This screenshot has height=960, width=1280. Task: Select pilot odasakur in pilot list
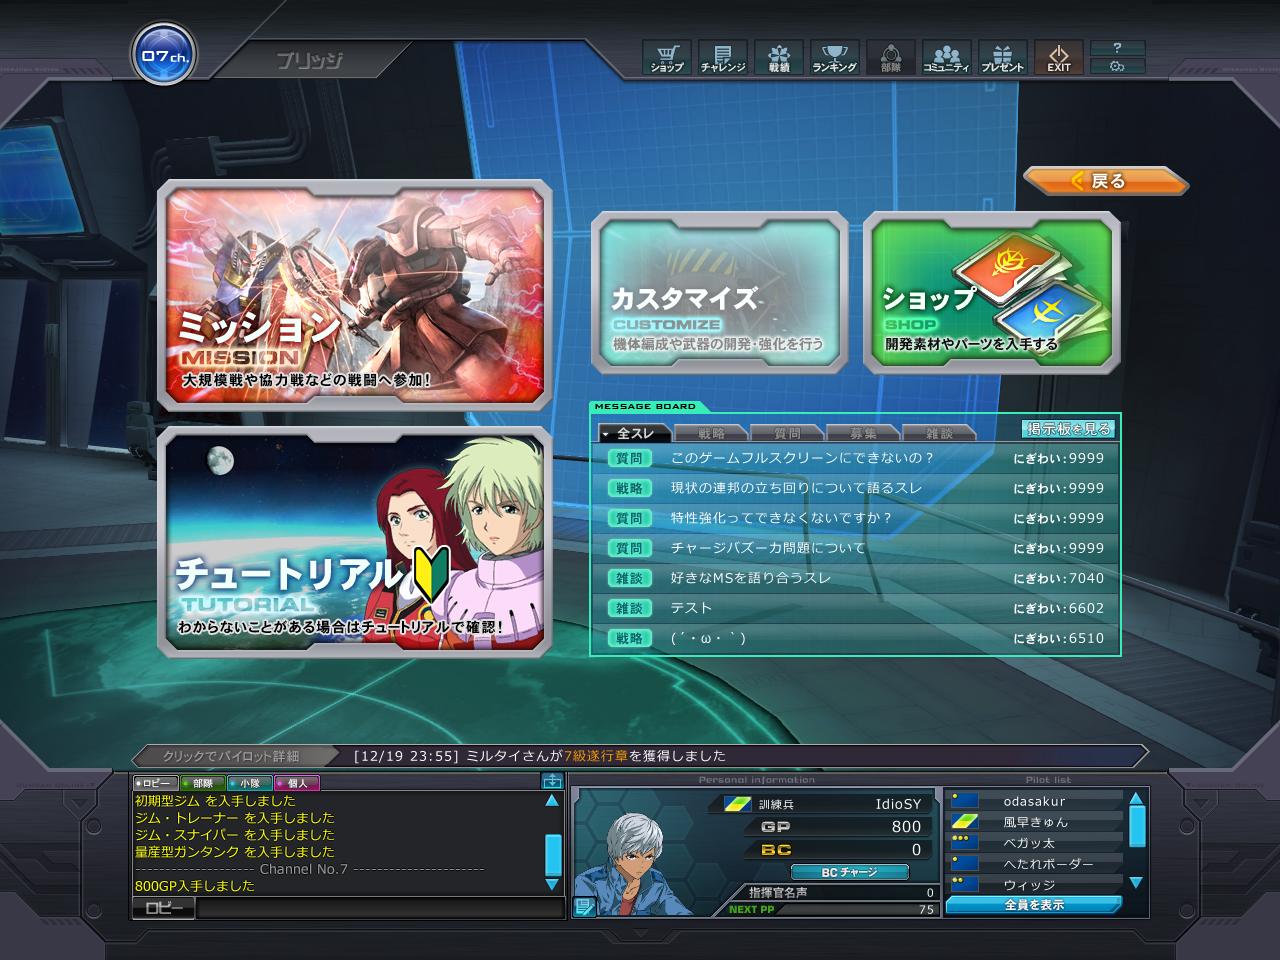coord(1035,800)
